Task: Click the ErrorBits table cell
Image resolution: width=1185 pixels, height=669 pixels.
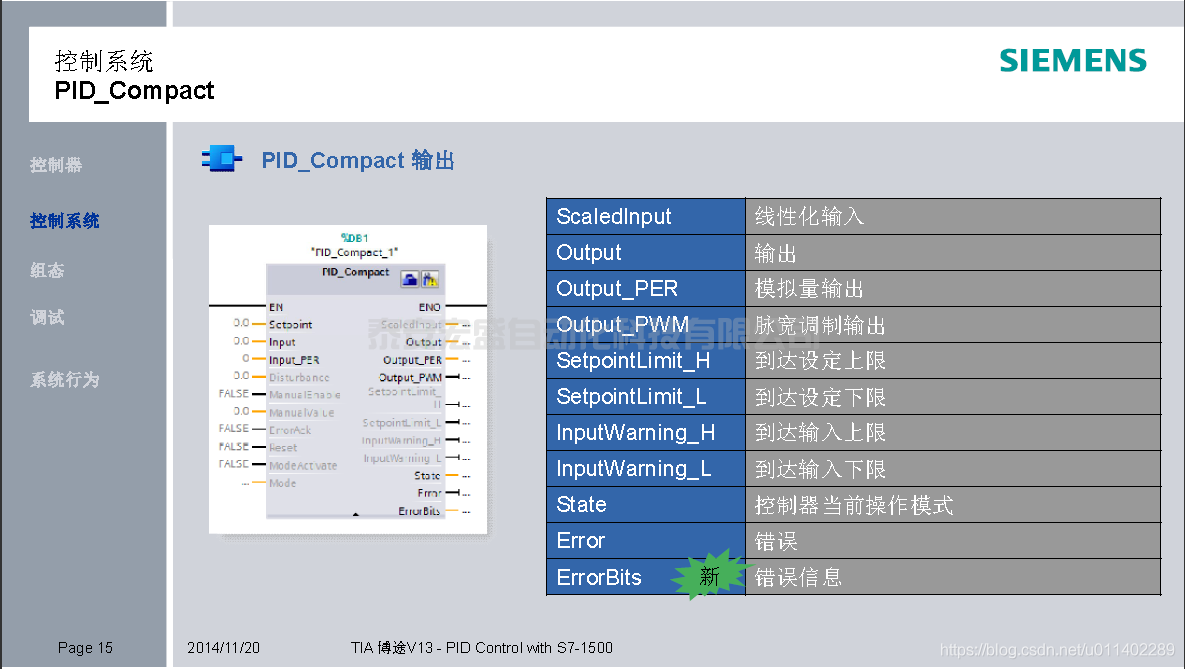Action: pyautogui.click(x=600, y=577)
